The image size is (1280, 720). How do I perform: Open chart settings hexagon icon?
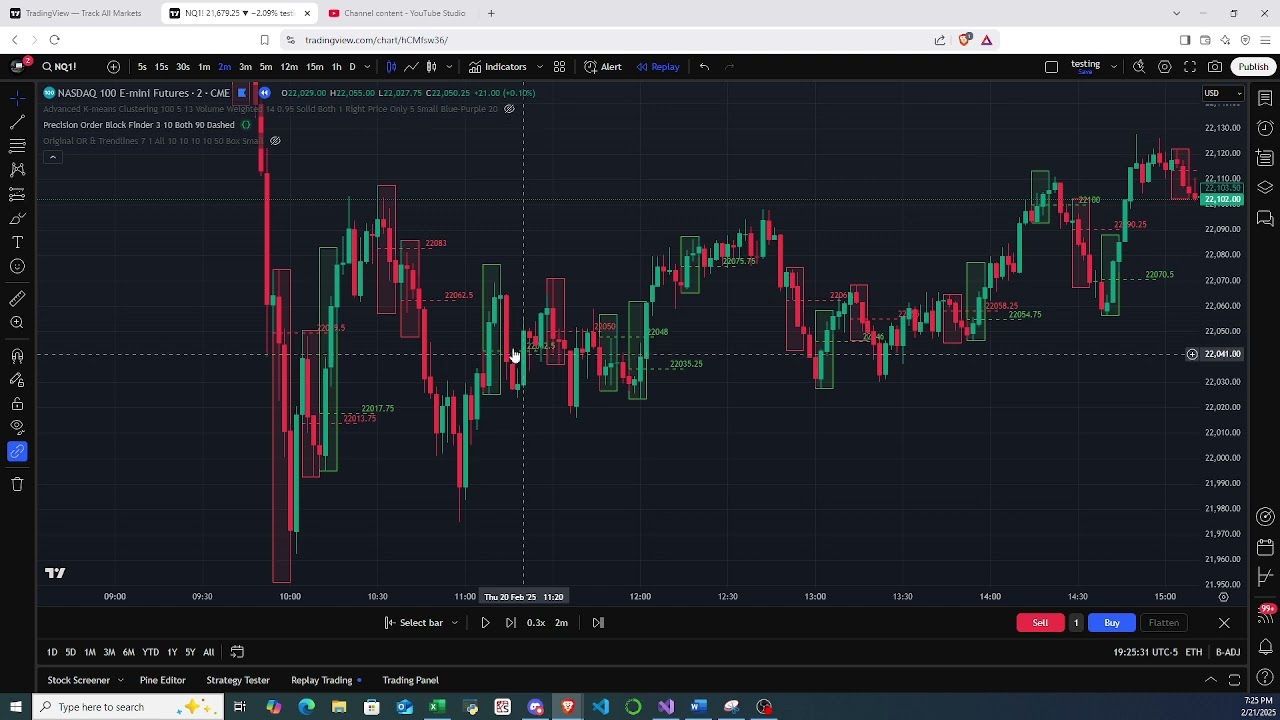point(1165,67)
